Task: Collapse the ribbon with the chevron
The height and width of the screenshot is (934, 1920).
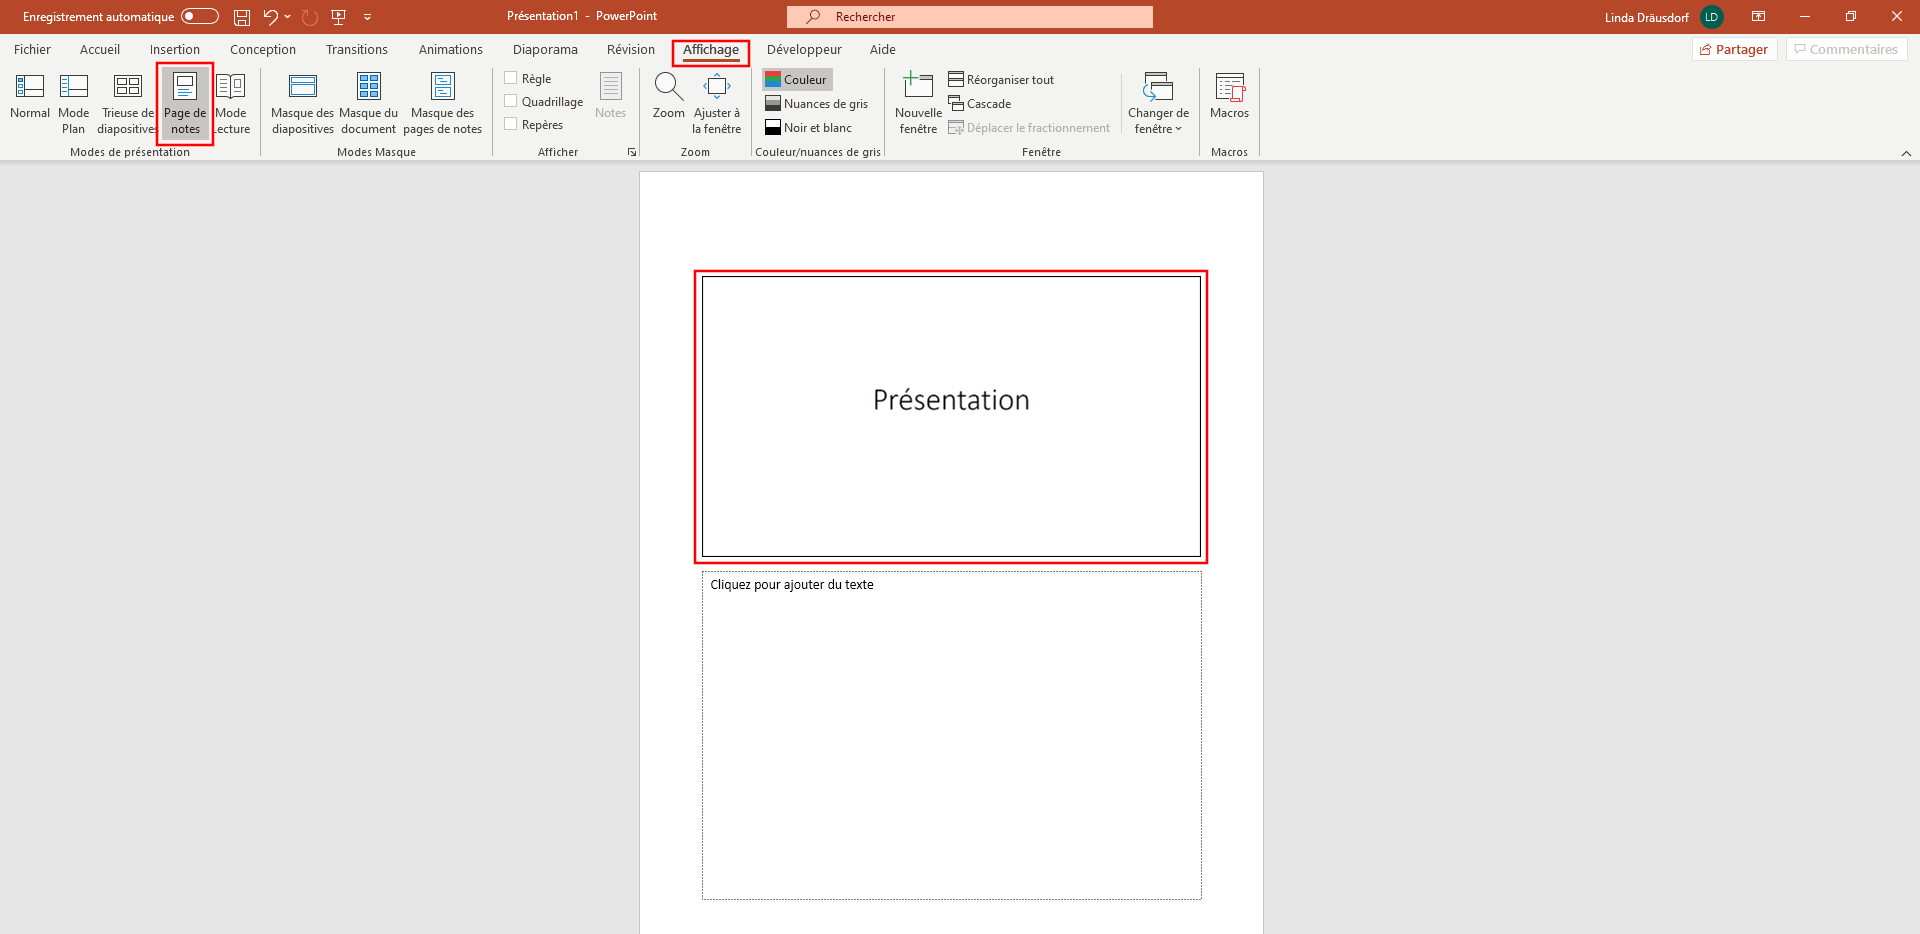Action: click(1906, 153)
